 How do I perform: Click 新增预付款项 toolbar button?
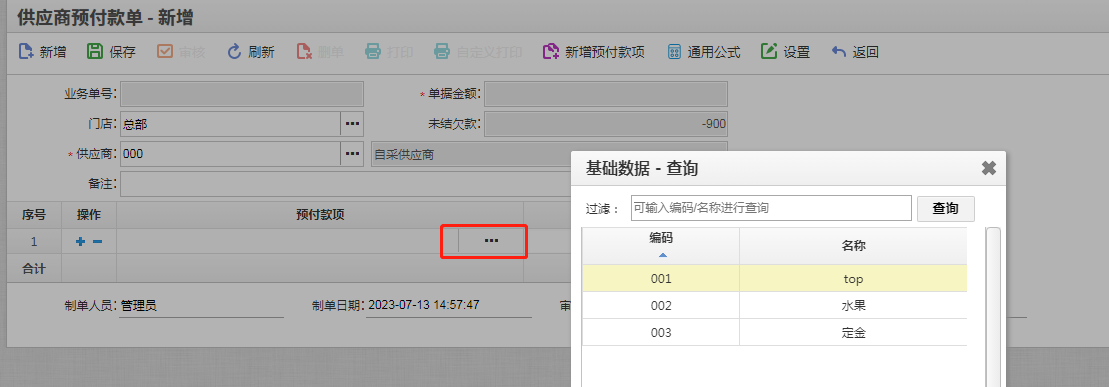(594, 52)
